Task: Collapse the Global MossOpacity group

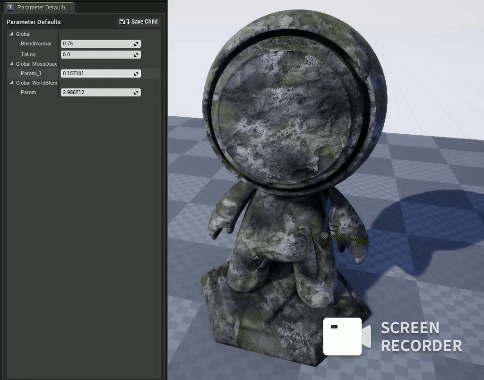Action: [12, 64]
